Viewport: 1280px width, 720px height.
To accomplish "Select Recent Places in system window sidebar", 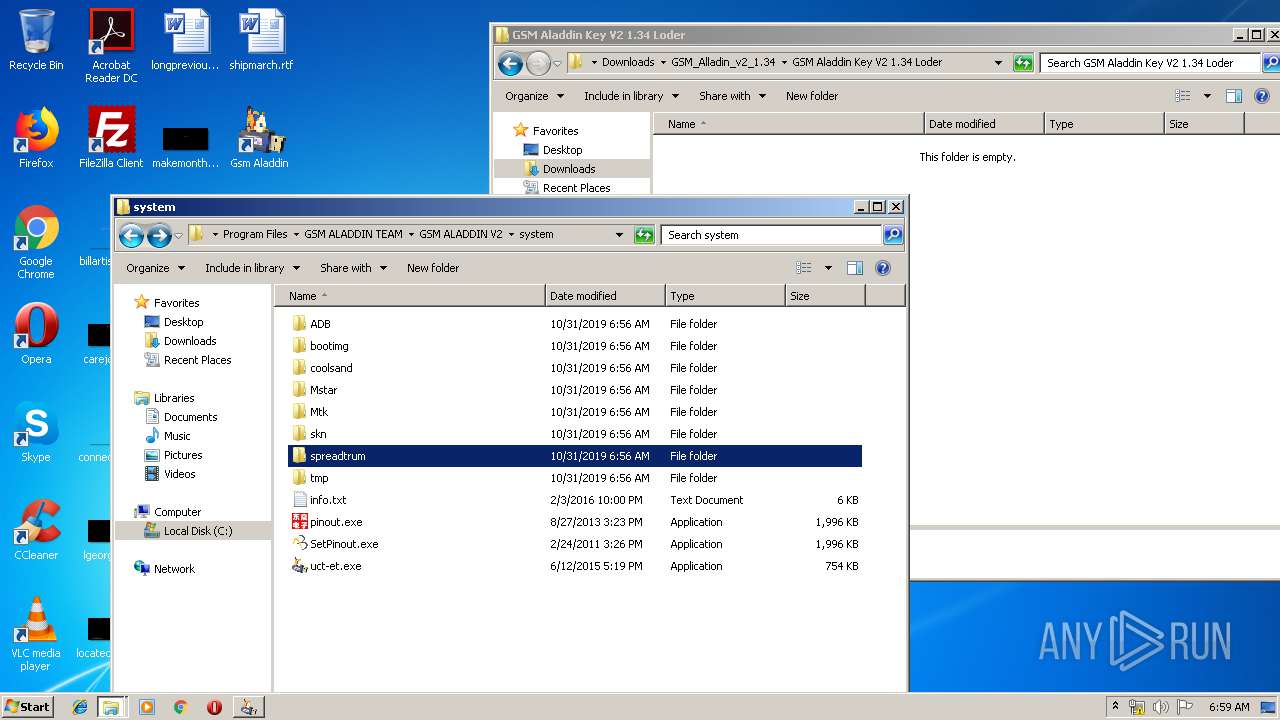I will [x=197, y=360].
